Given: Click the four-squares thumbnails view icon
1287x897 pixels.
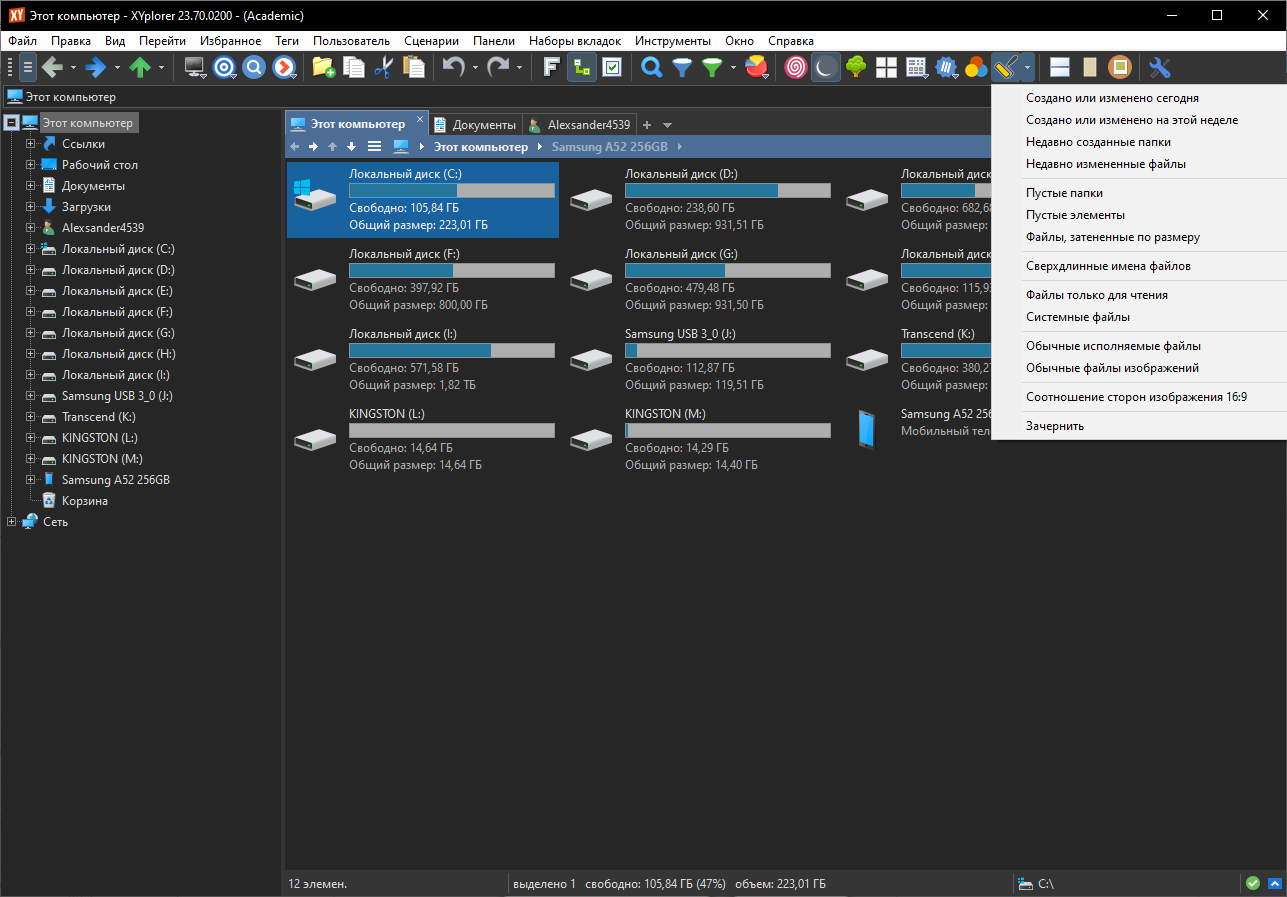Looking at the screenshot, I should pos(886,68).
